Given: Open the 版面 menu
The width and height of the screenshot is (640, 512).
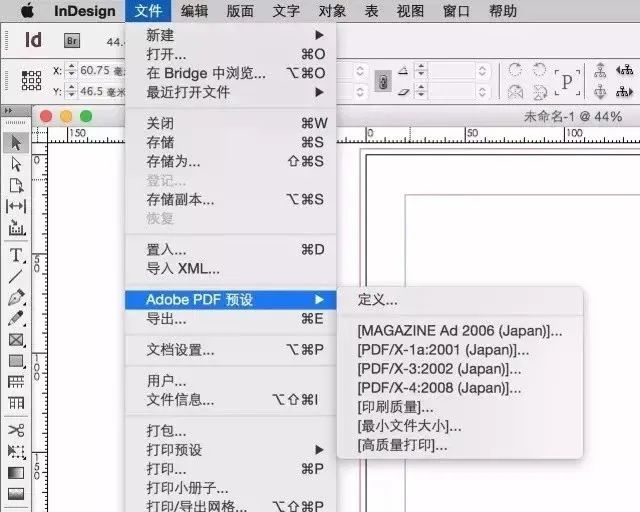Looking at the screenshot, I should click(240, 11).
